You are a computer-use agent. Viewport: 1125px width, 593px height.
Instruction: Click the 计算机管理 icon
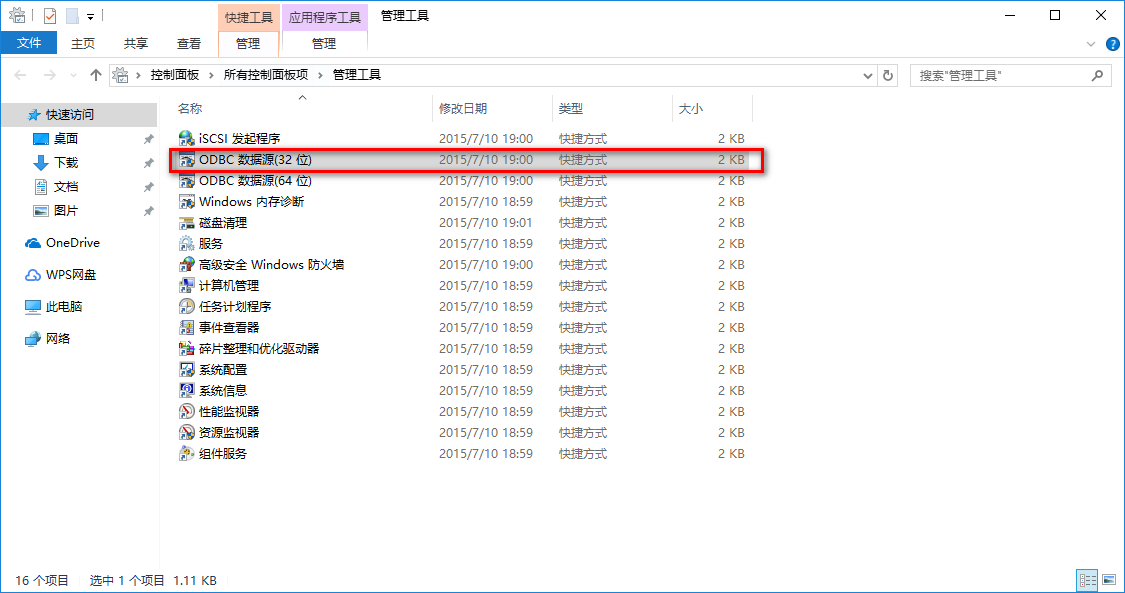click(x=187, y=285)
